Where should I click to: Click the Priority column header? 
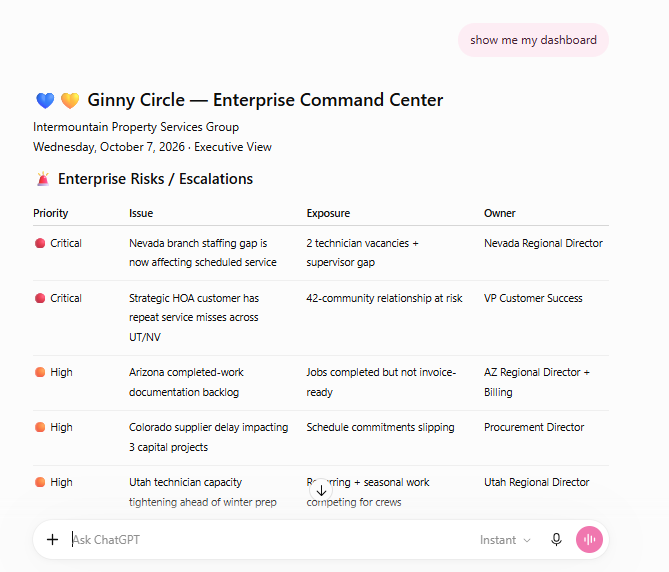click(51, 213)
